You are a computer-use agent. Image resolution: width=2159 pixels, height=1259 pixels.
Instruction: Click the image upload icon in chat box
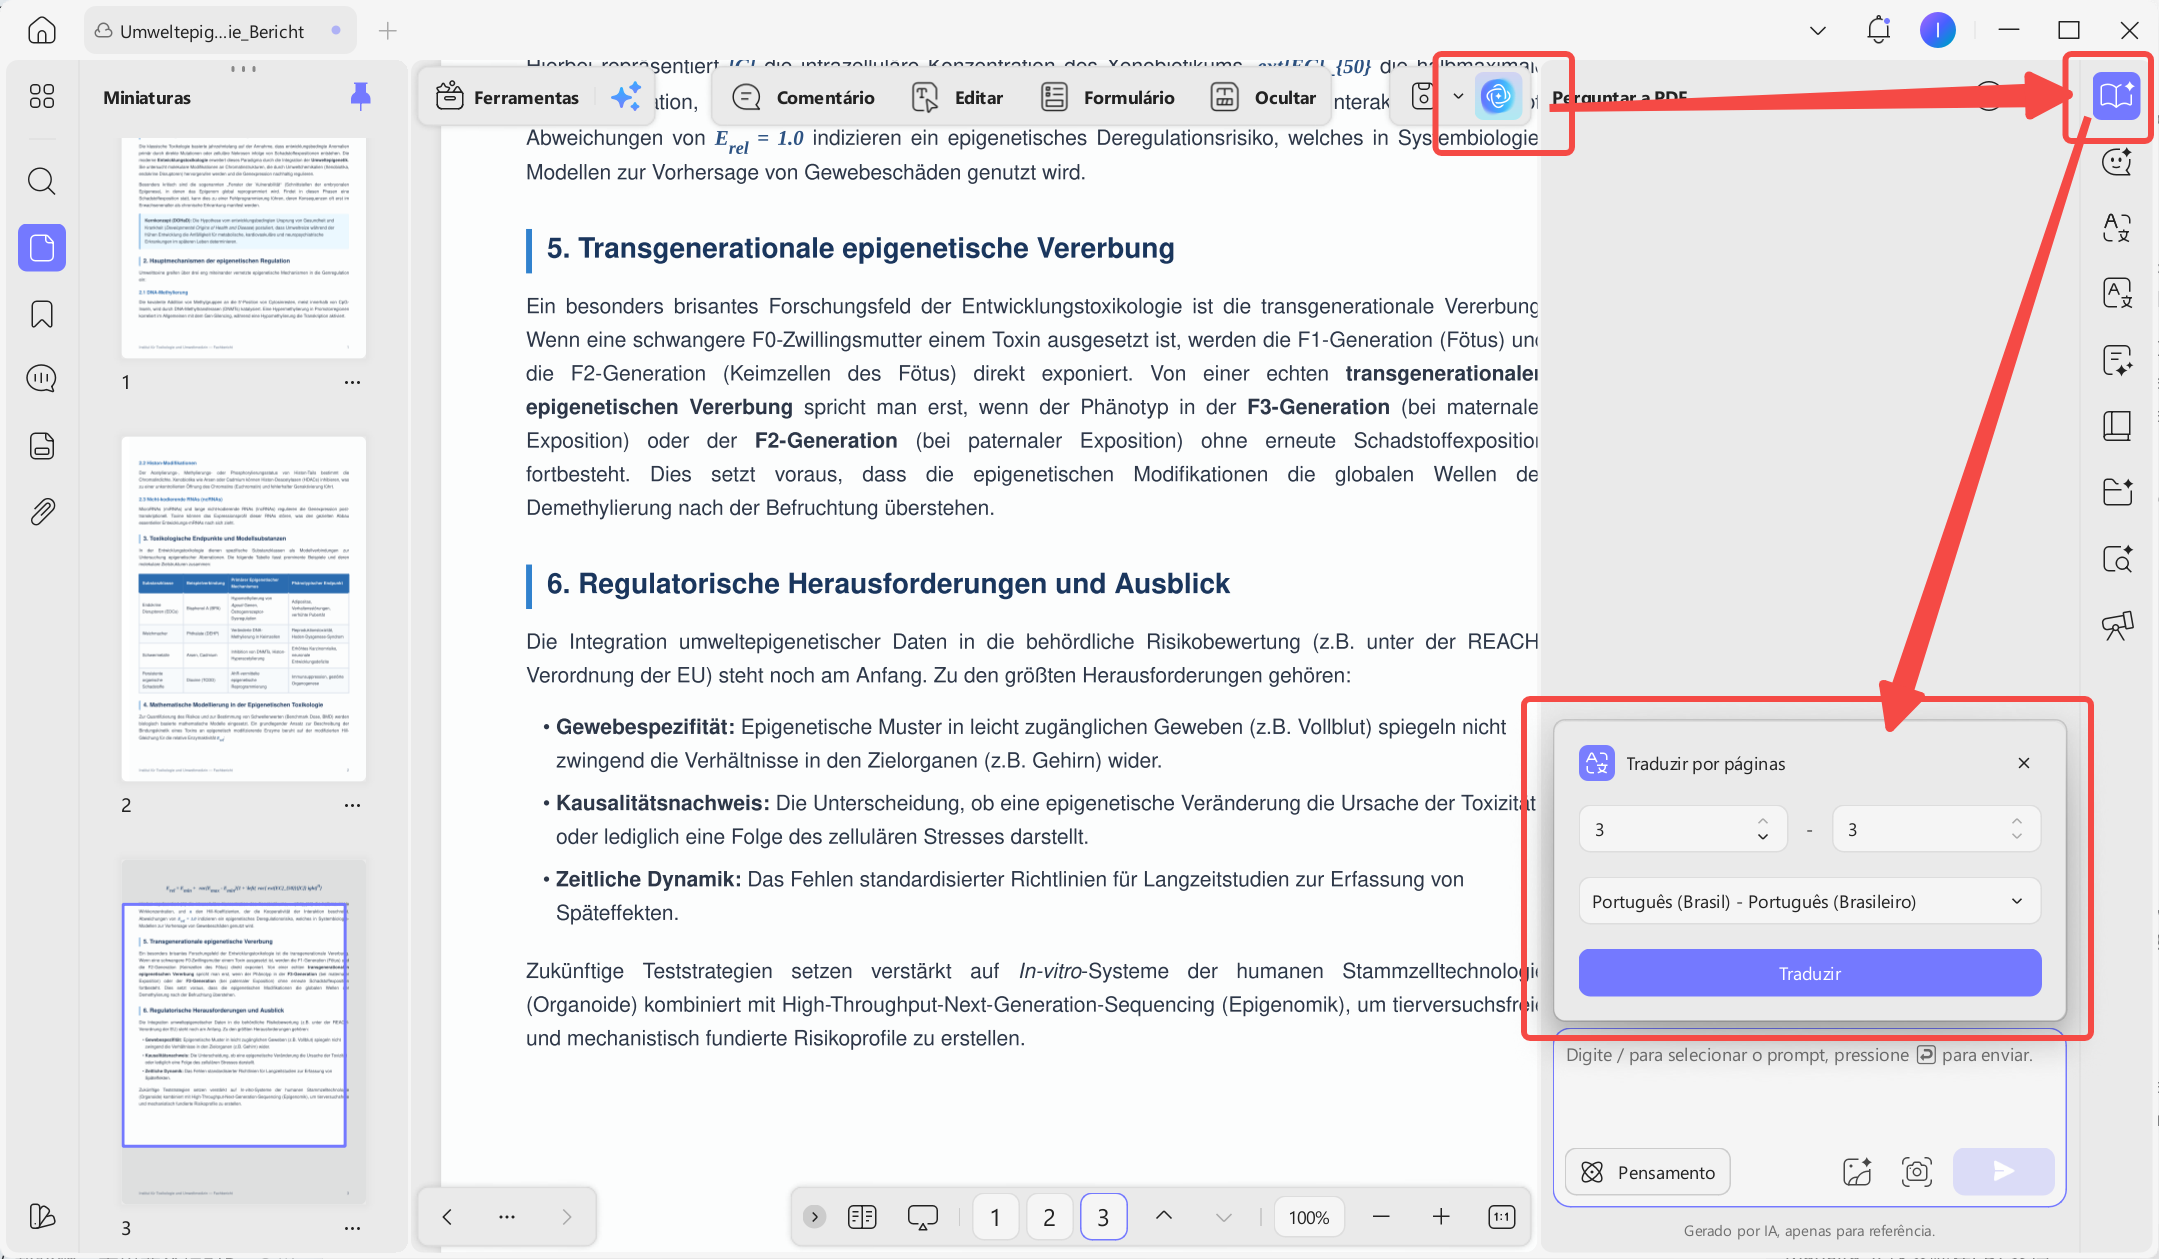(x=1857, y=1171)
